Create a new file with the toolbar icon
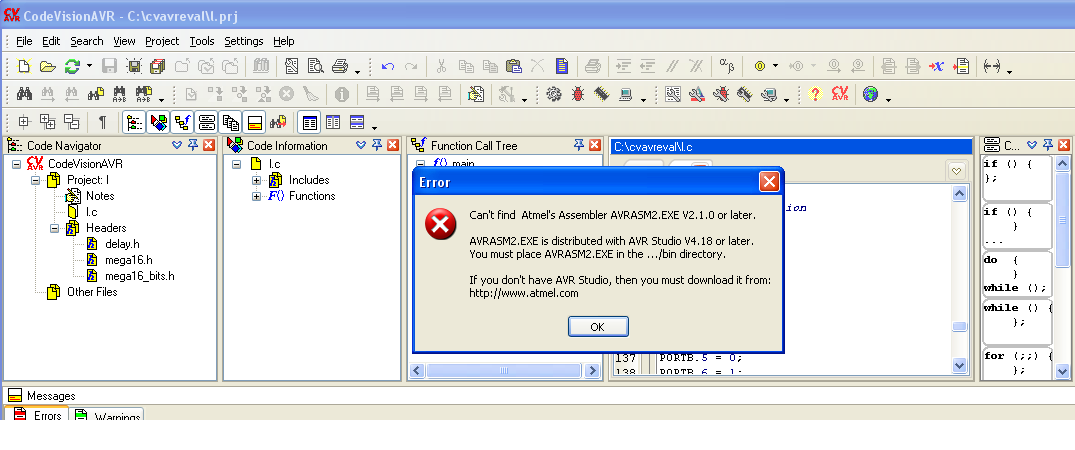The width and height of the screenshot is (1075, 450). 24,67
